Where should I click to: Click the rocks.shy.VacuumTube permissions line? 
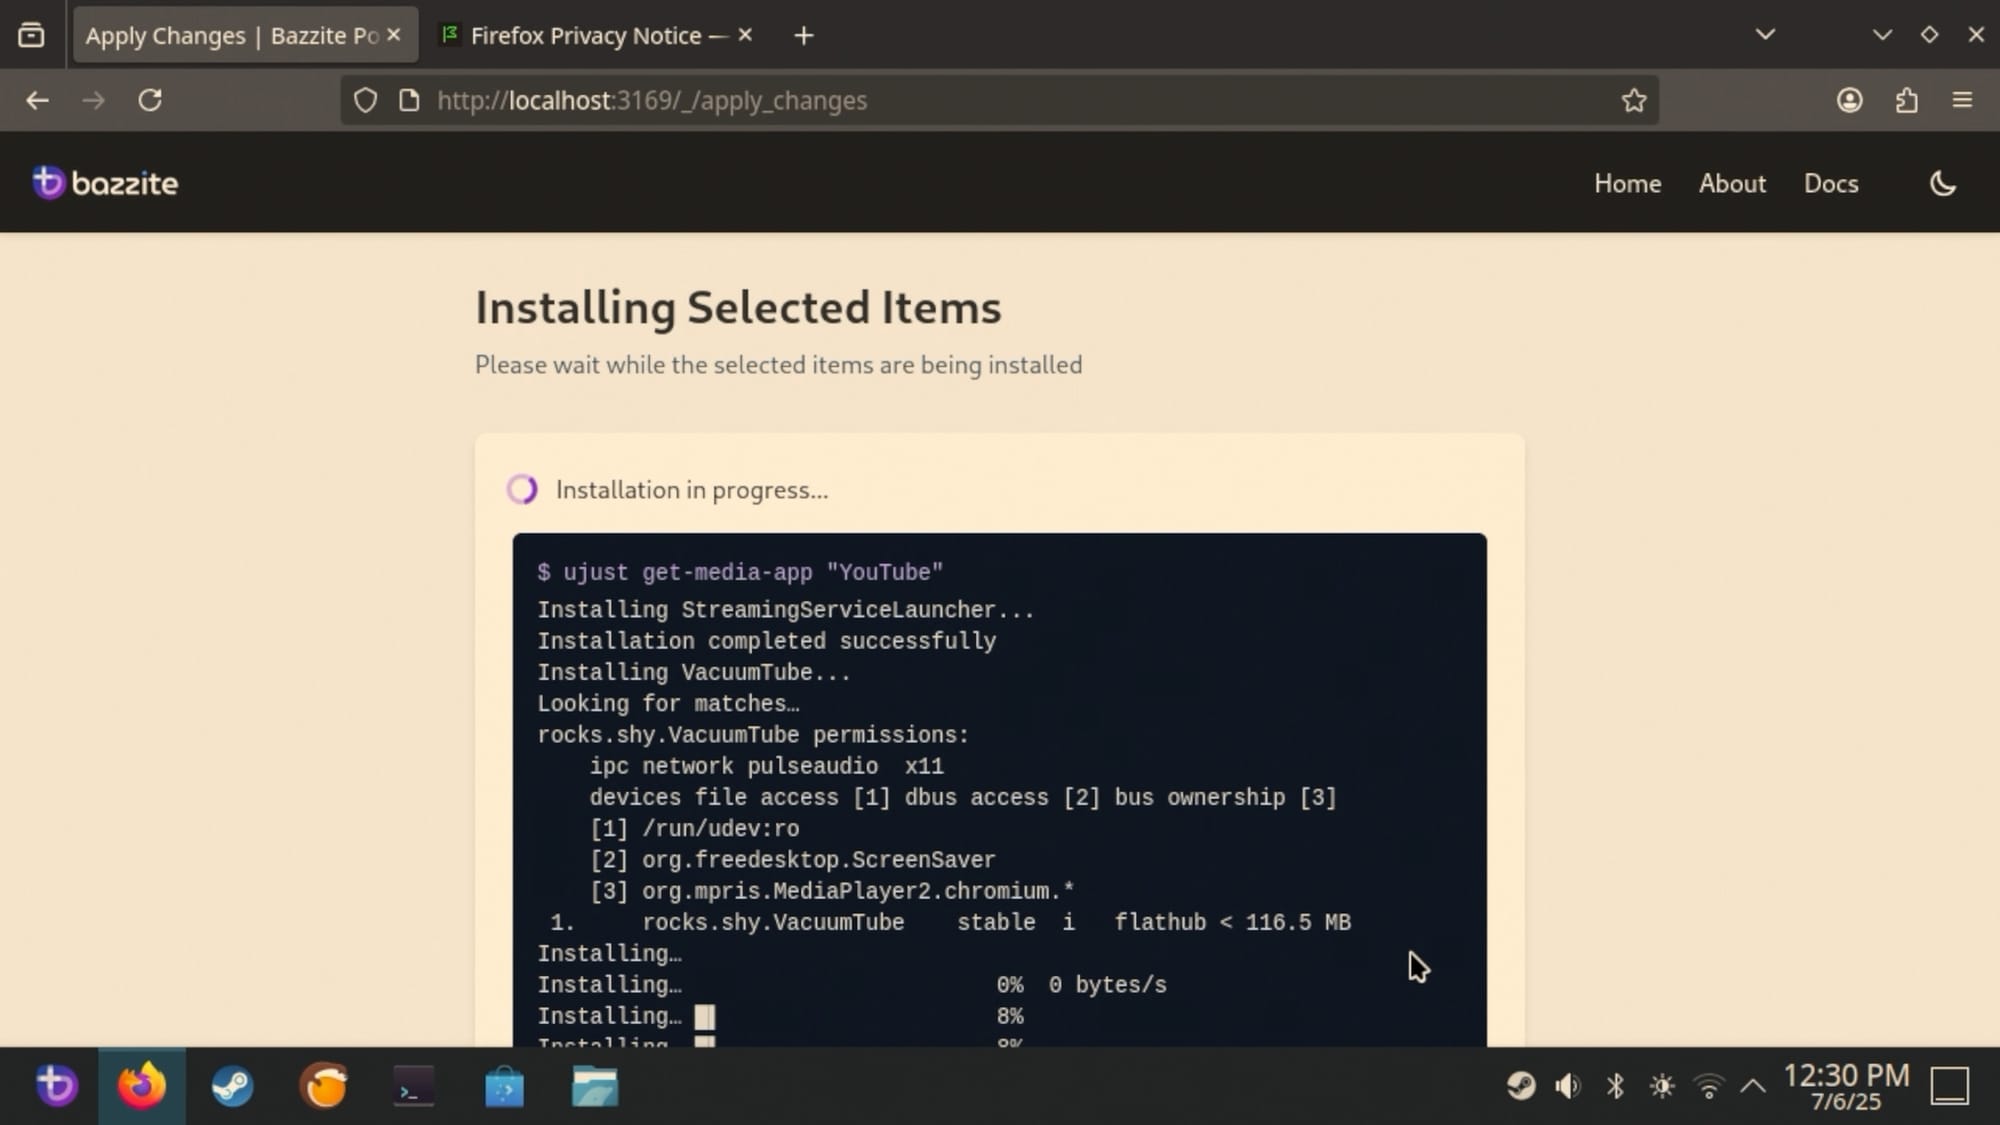click(x=753, y=735)
